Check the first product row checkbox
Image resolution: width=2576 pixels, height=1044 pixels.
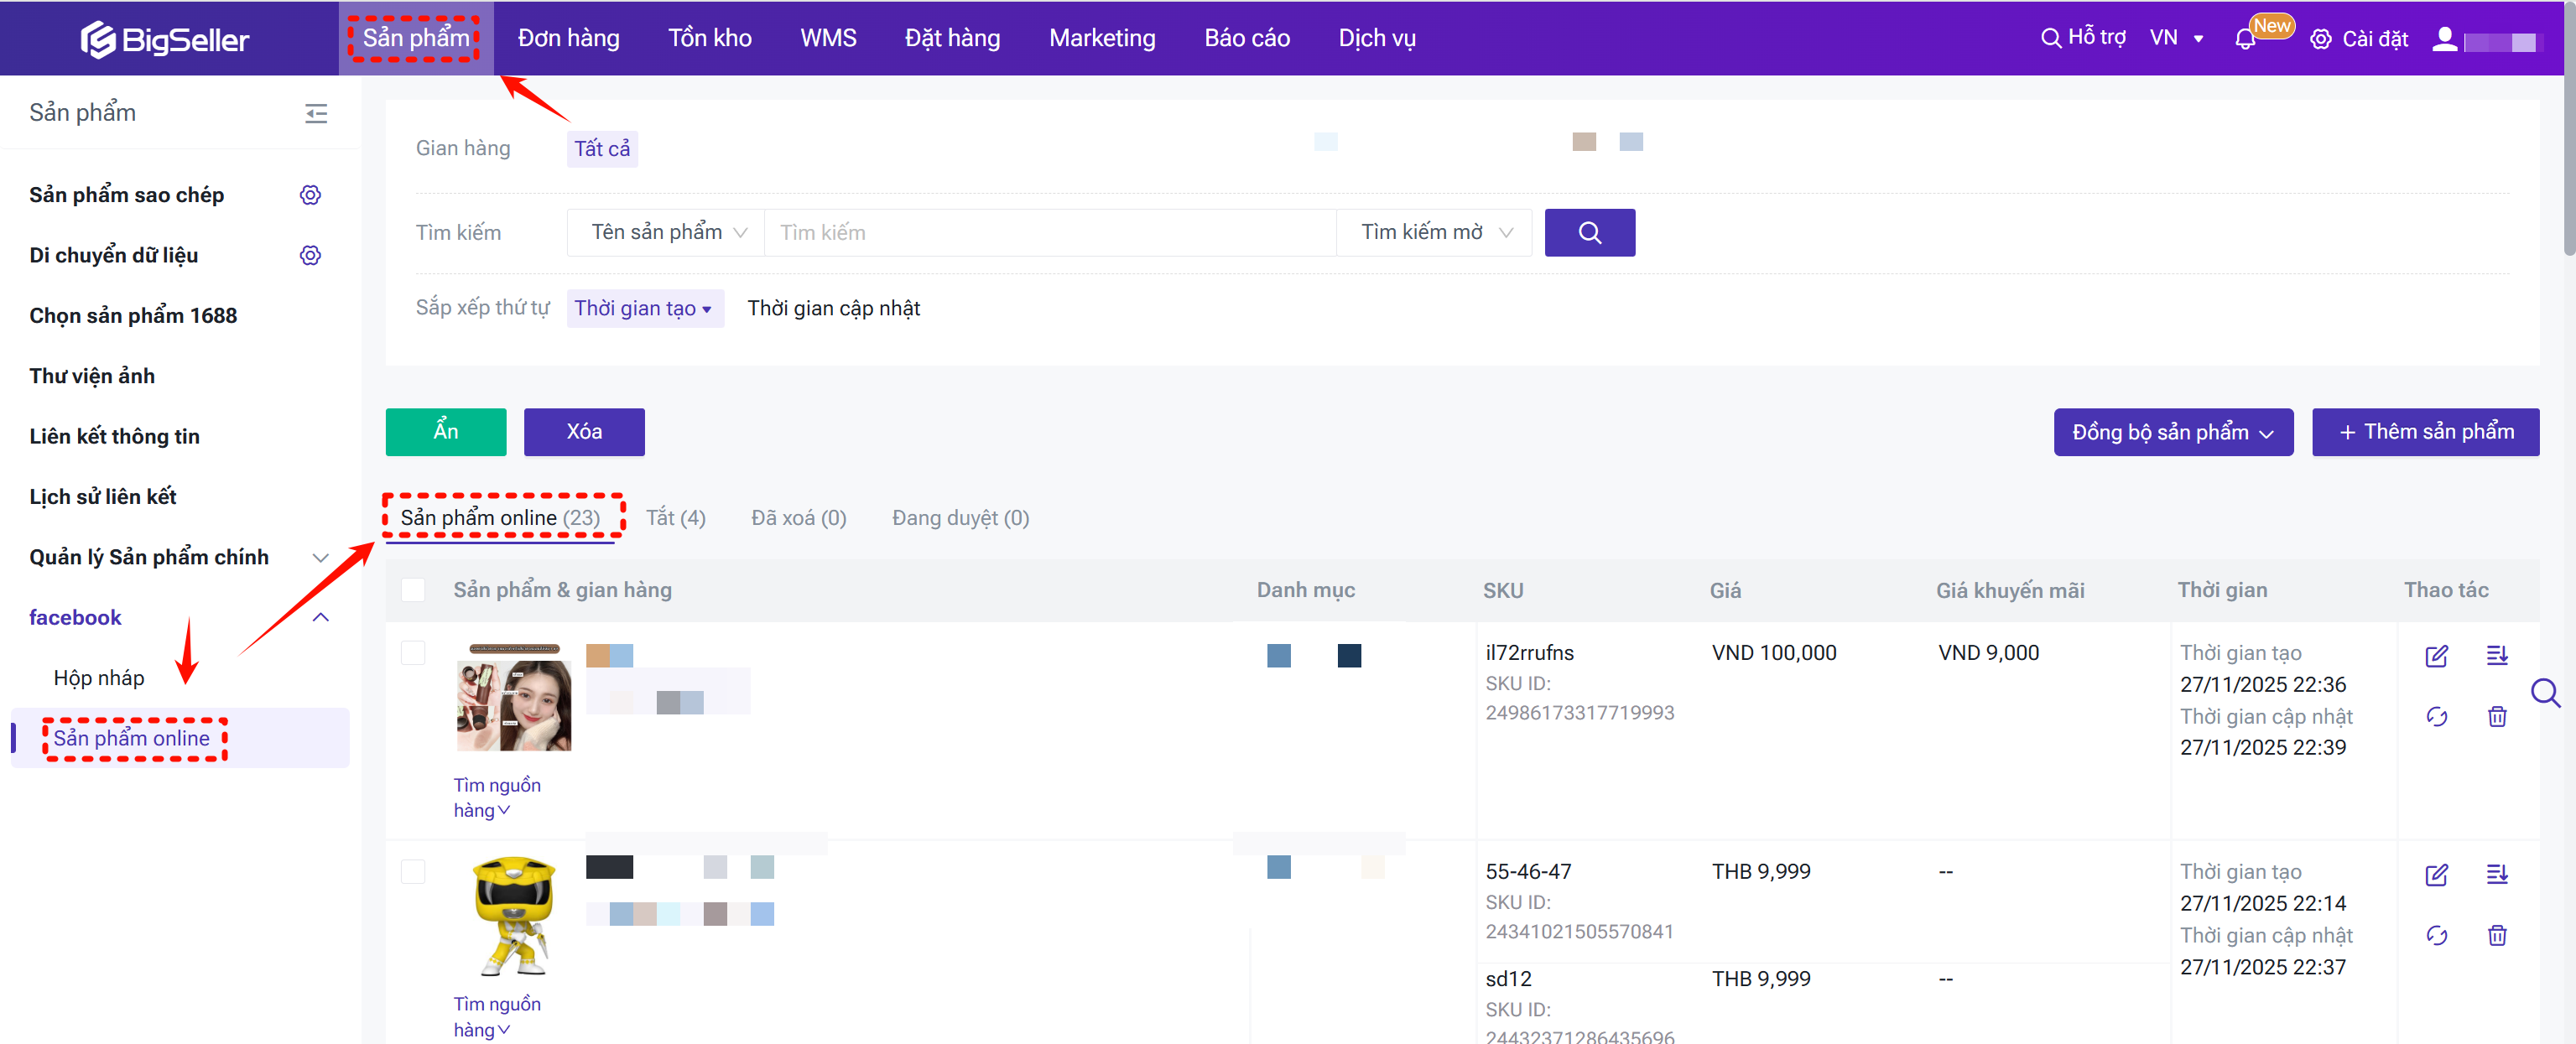click(x=413, y=653)
